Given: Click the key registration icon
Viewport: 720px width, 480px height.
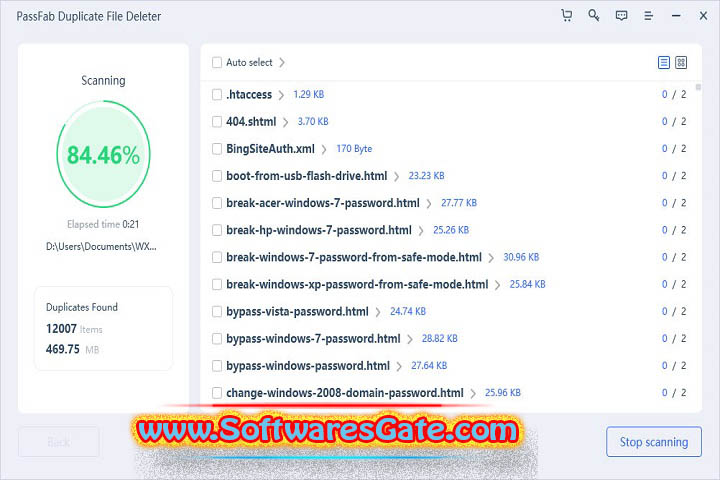Looking at the screenshot, I should click(594, 16).
